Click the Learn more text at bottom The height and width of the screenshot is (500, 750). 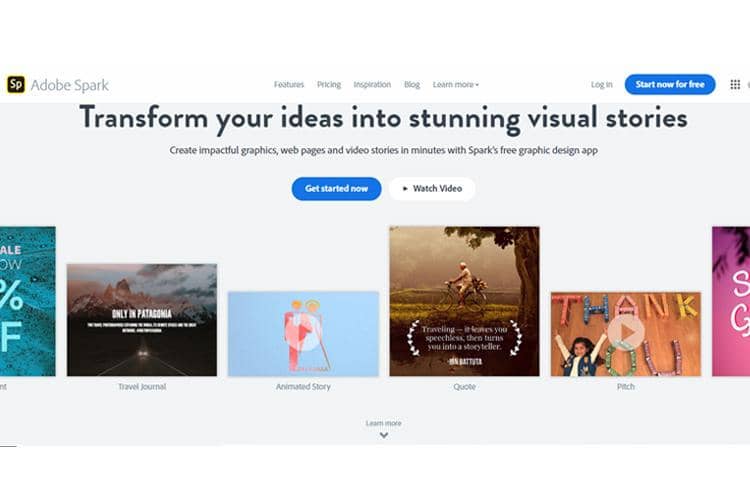(x=383, y=423)
